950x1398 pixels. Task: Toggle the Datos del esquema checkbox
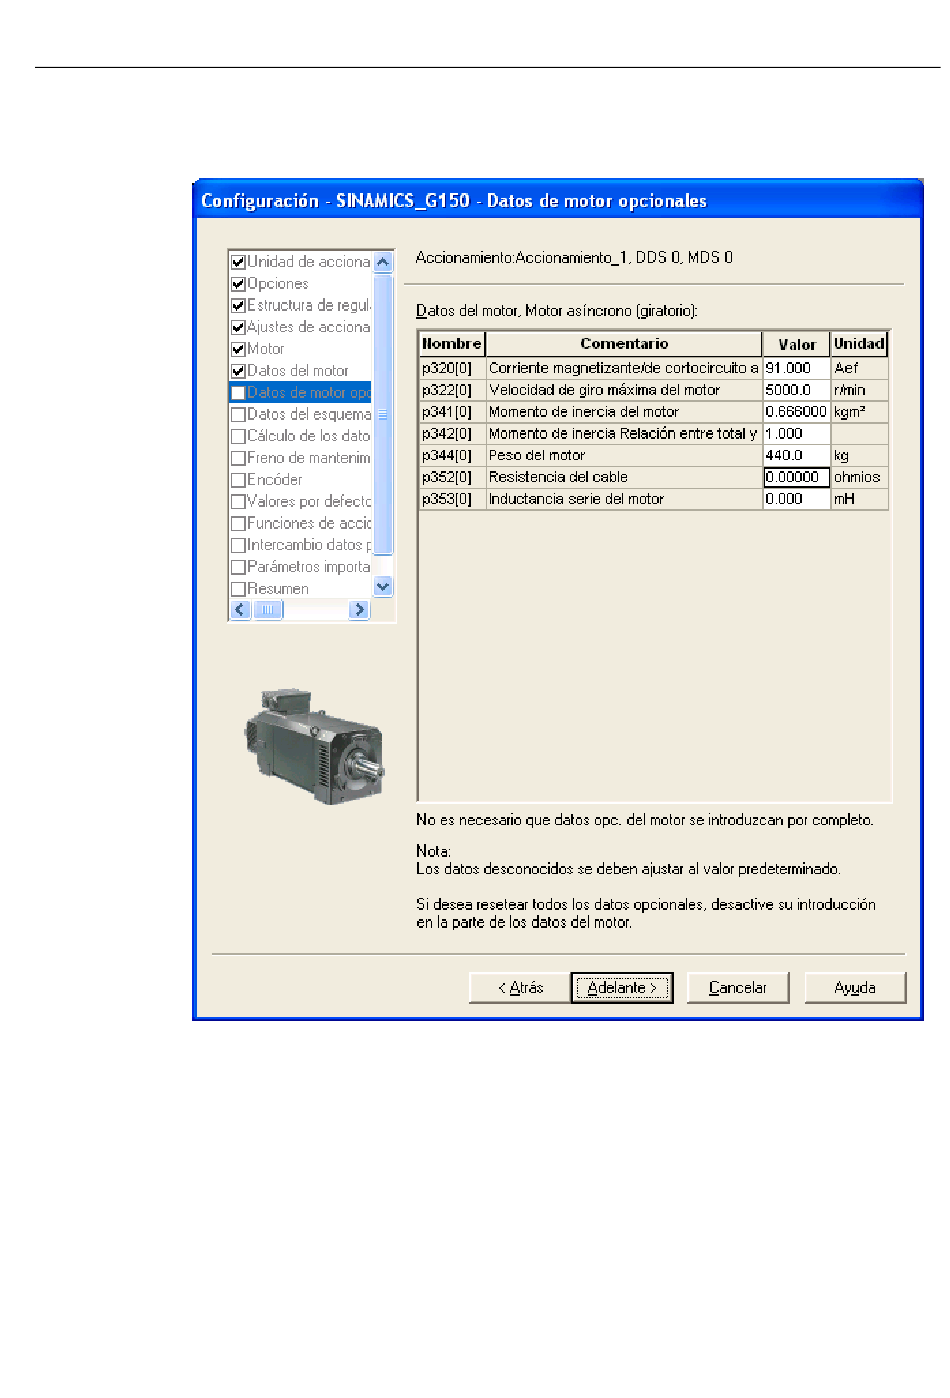pos(238,415)
